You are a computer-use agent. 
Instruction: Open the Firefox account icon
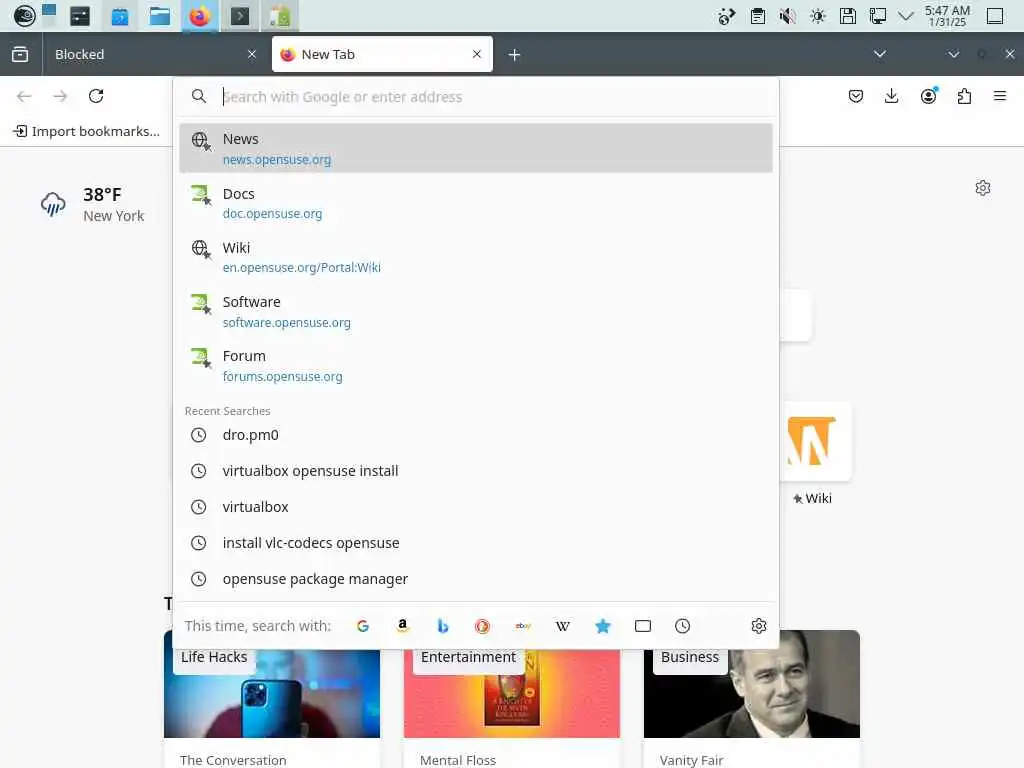tap(929, 97)
